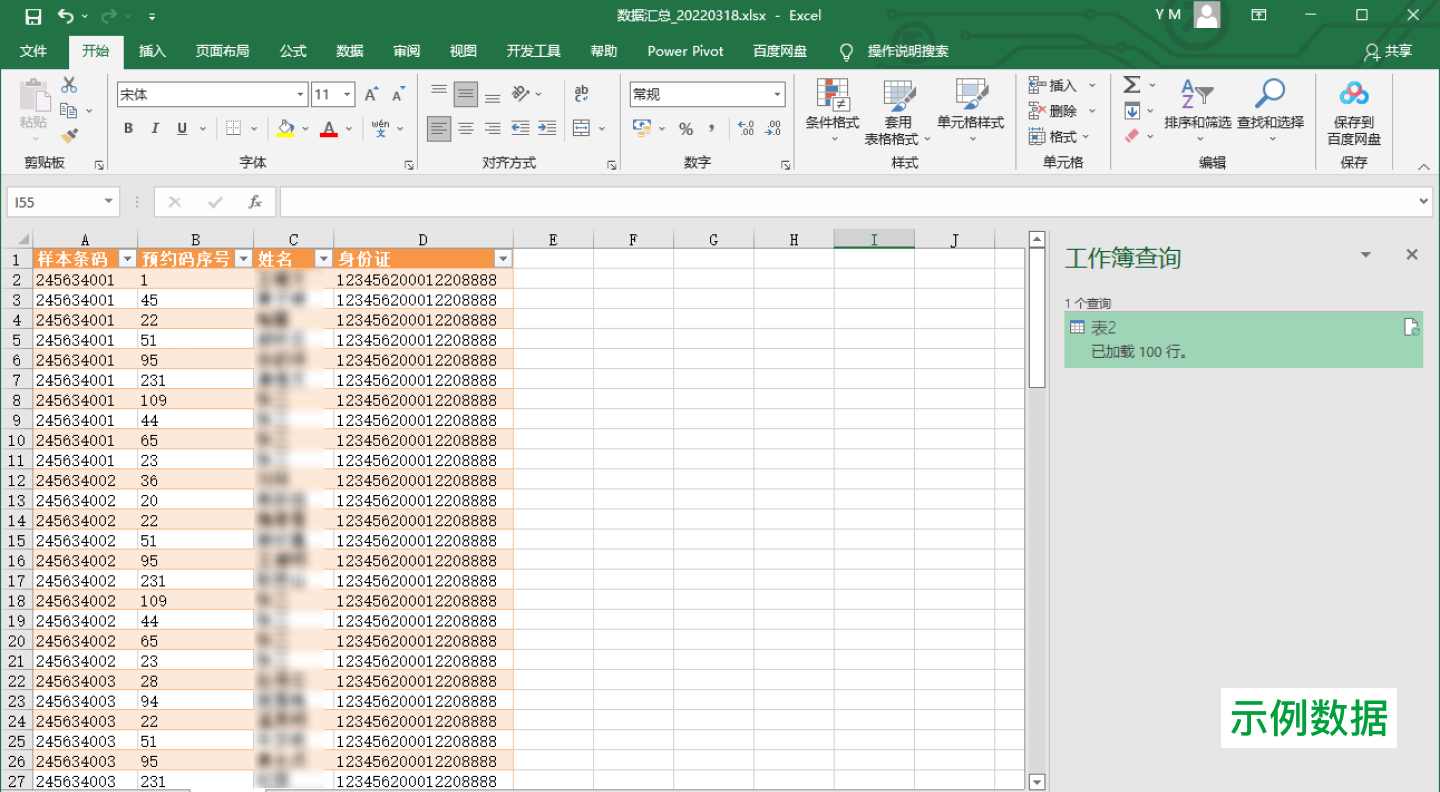
Task: Switch to the 插入 ribbon tab
Action: [x=152, y=51]
